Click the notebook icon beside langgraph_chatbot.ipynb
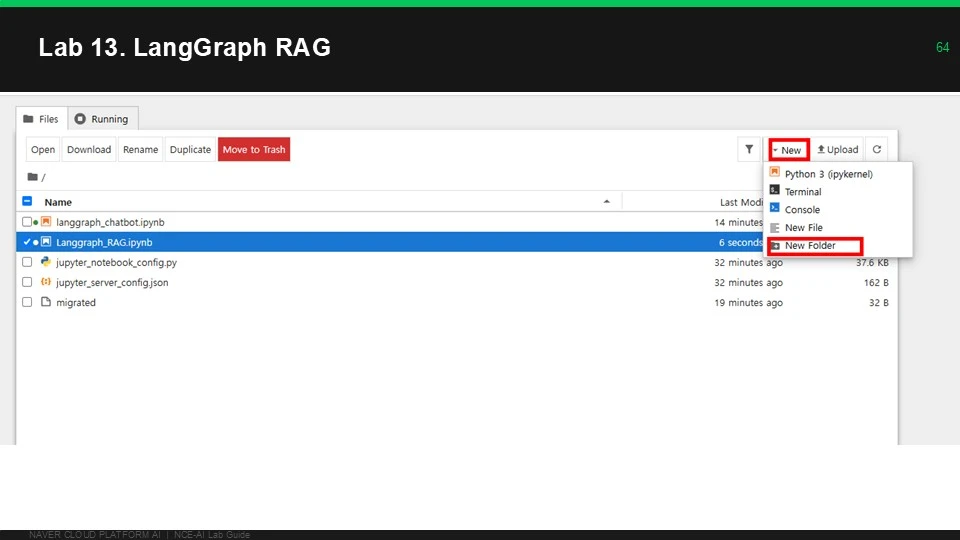This screenshot has height=540, width=960. coord(46,222)
